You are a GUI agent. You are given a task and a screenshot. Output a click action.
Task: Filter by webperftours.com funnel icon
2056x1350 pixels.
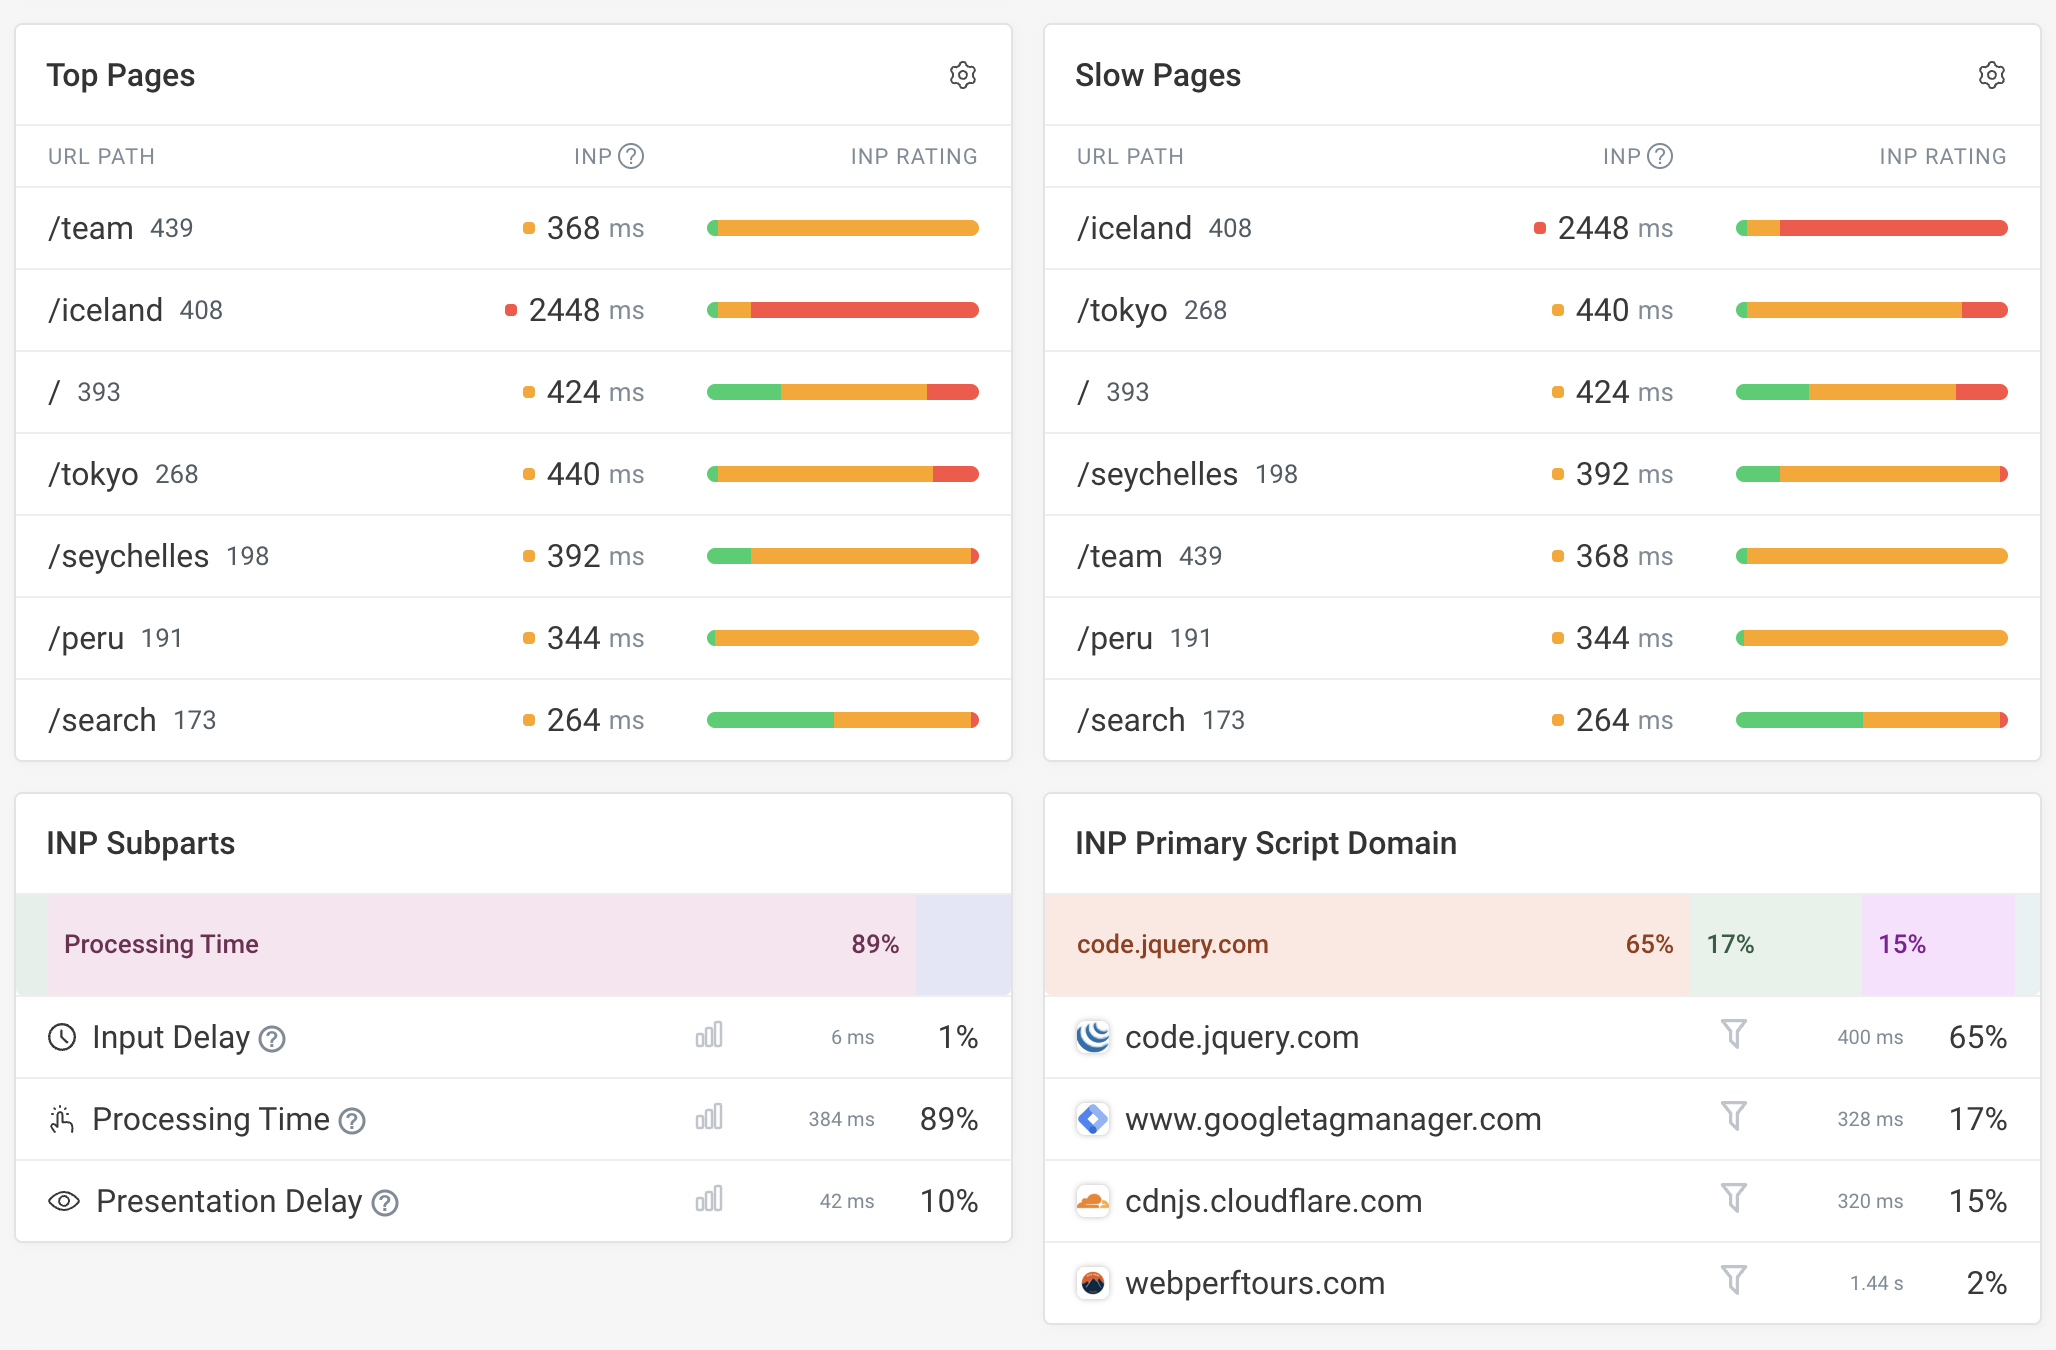(x=1733, y=1280)
